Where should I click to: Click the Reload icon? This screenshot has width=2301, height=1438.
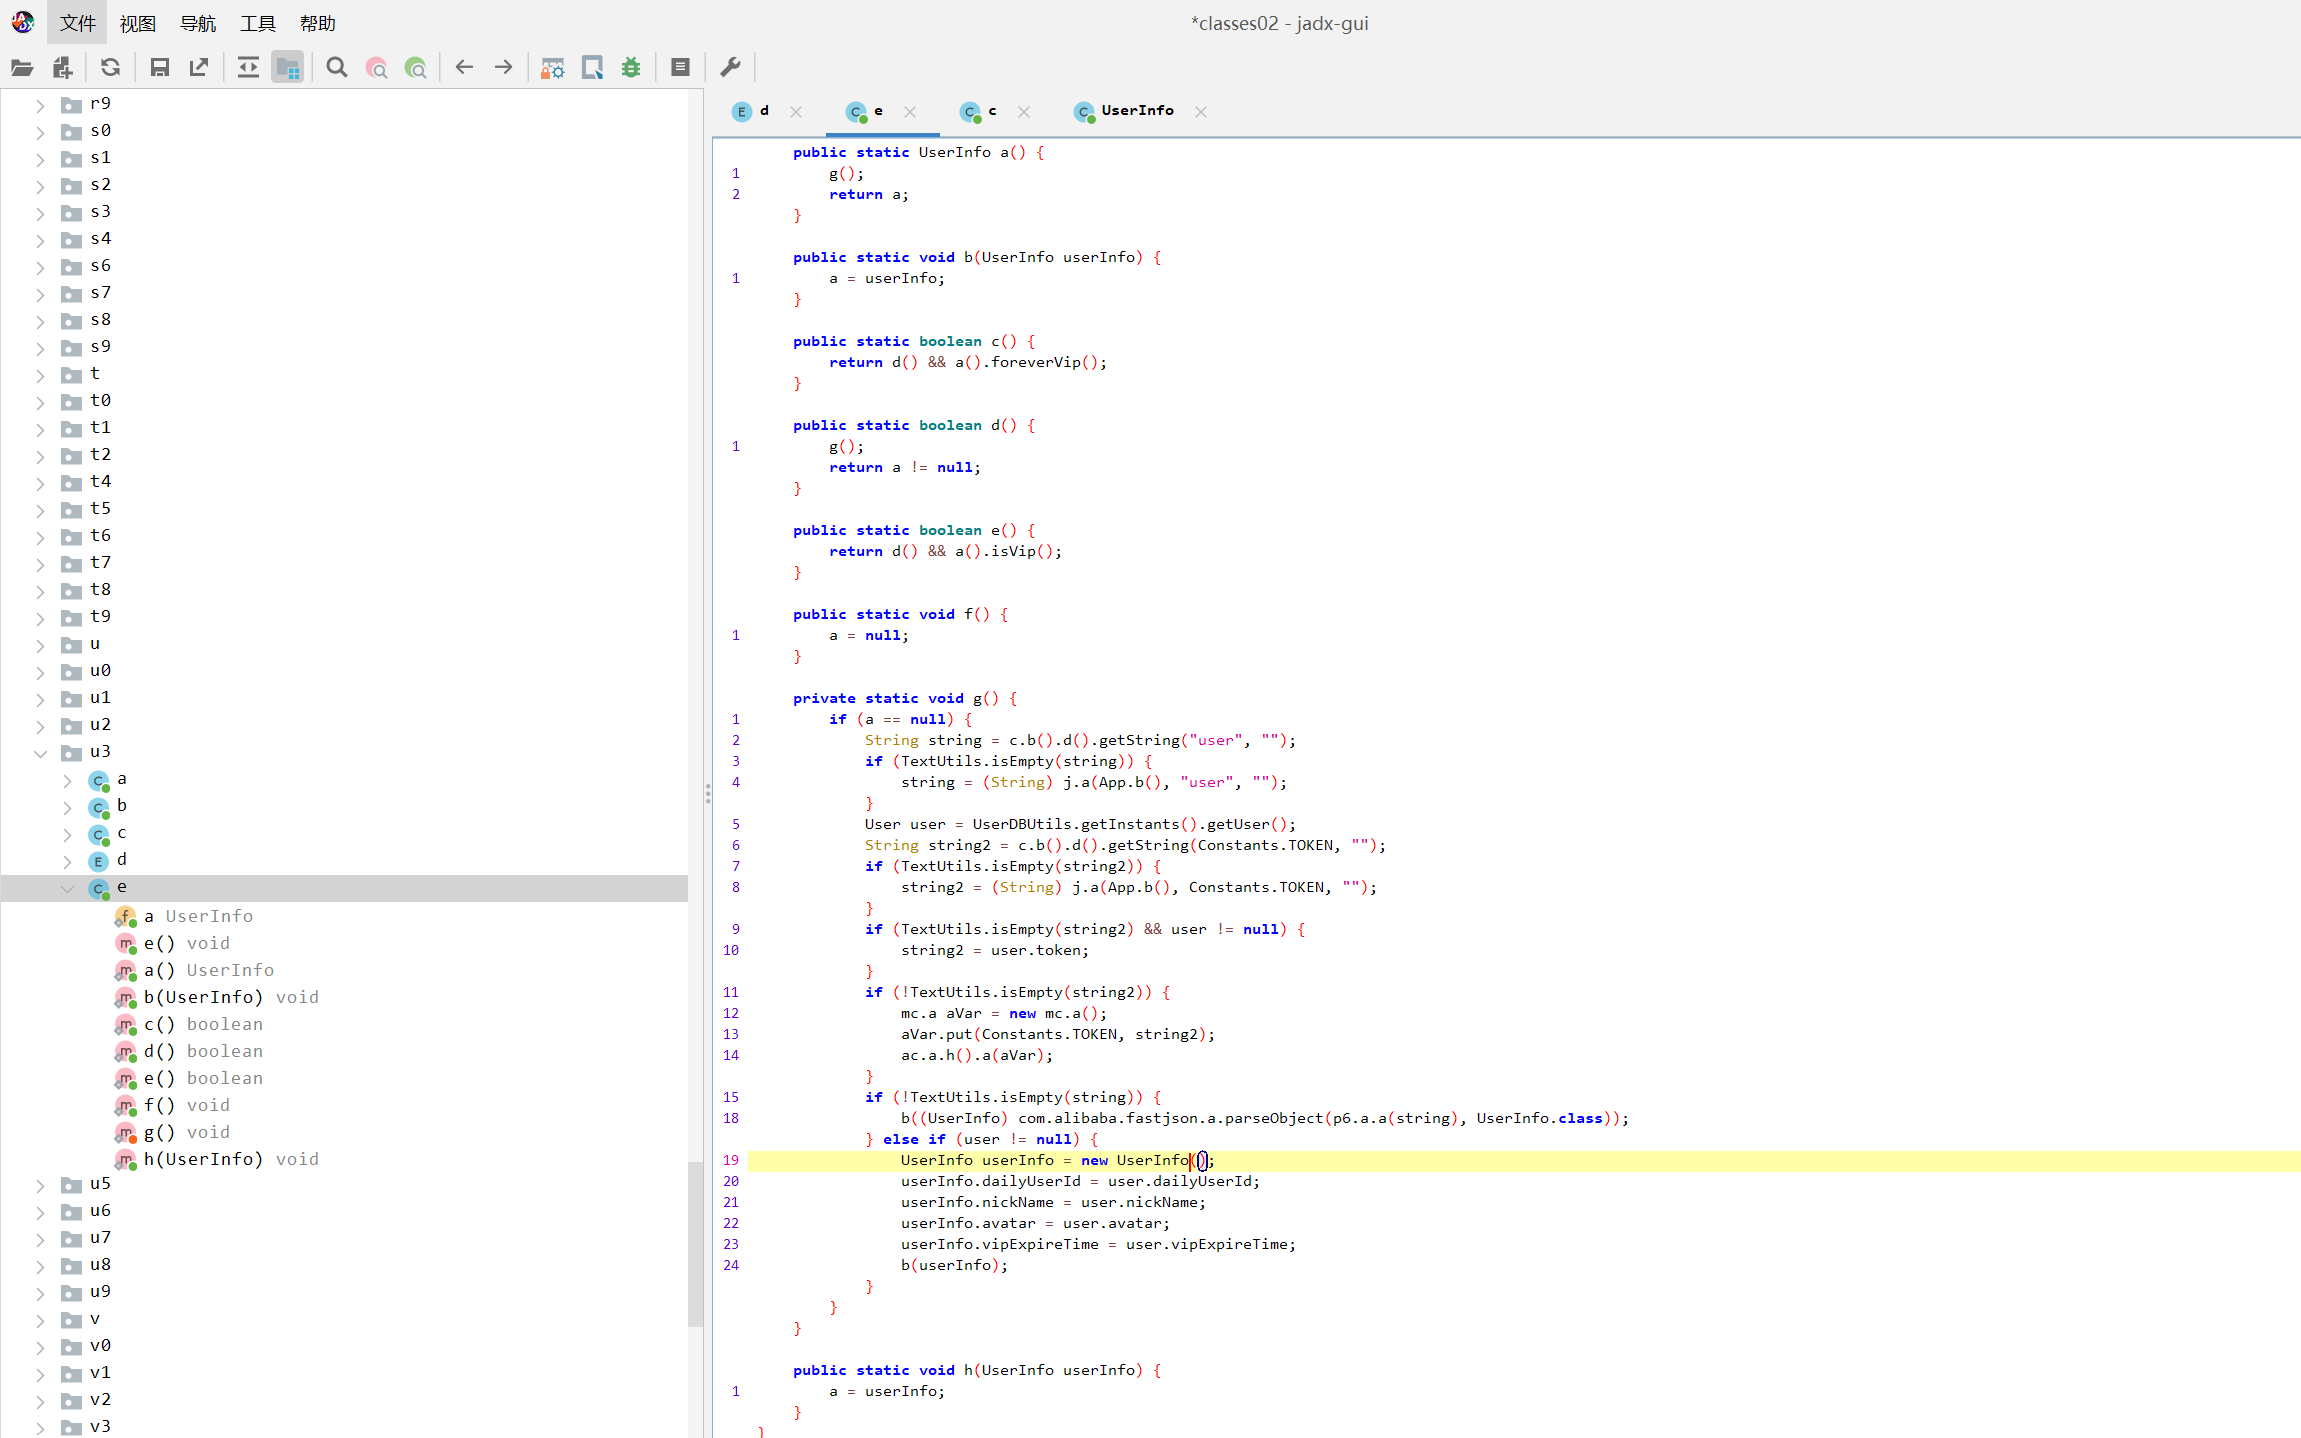pyautogui.click(x=110, y=68)
